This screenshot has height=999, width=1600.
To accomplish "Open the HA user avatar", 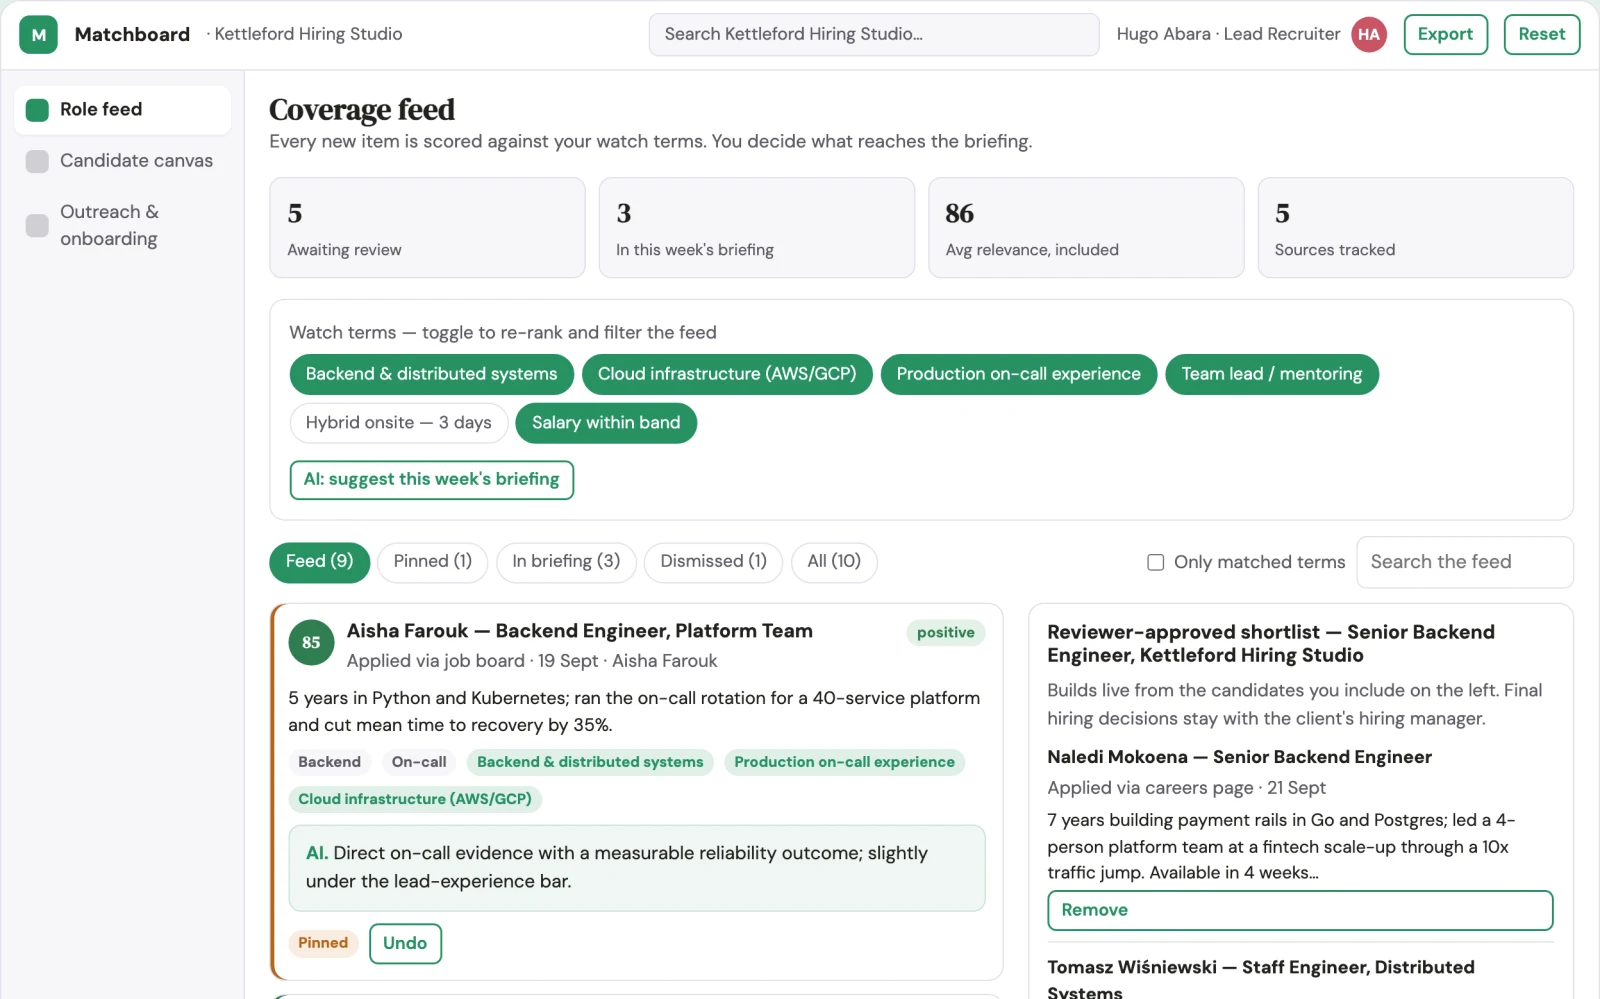I will [1369, 34].
